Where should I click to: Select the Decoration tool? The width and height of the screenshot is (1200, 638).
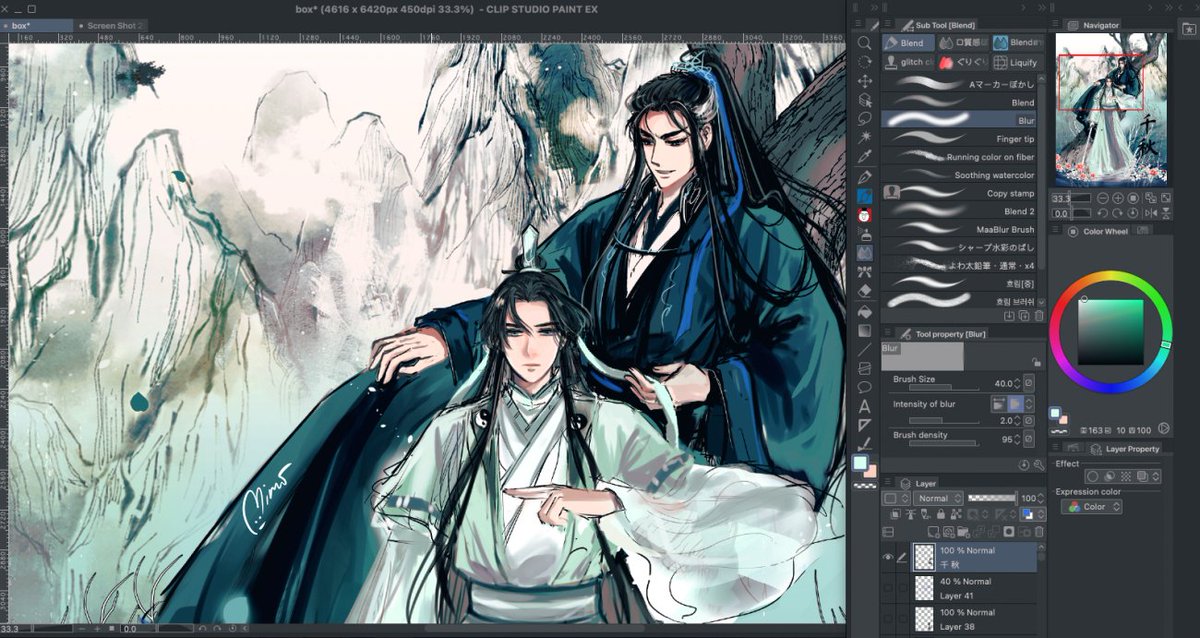pos(865,271)
